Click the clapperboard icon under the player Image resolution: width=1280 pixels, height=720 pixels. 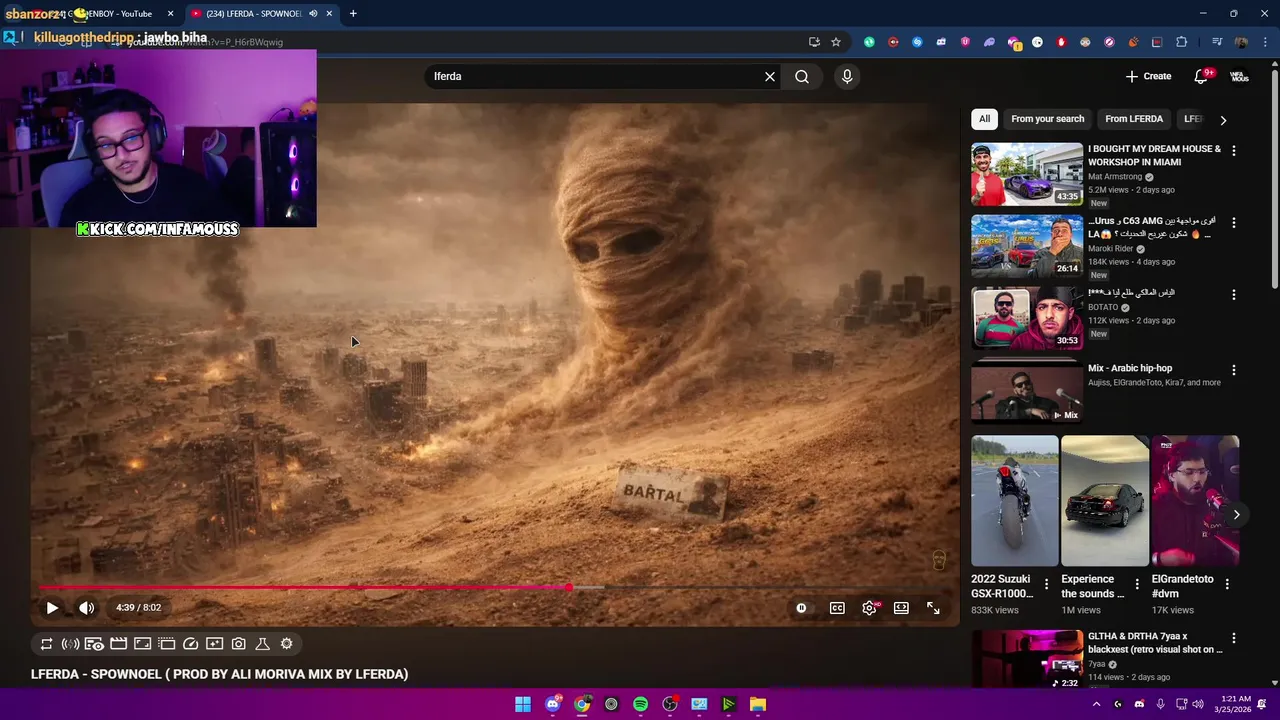118,644
